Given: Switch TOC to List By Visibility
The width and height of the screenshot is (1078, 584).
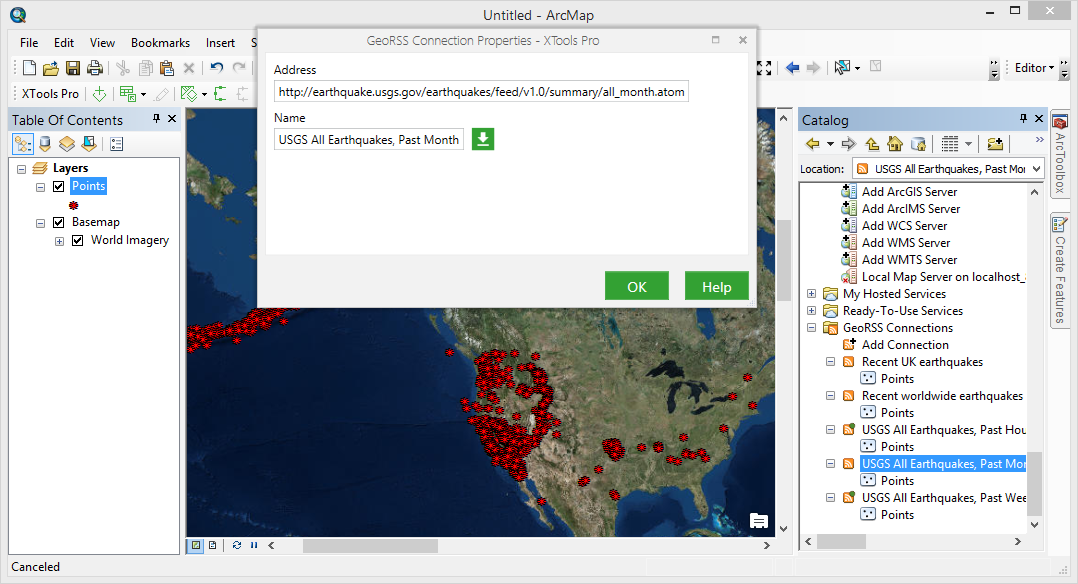Looking at the screenshot, I should click(x=67, y=144).
